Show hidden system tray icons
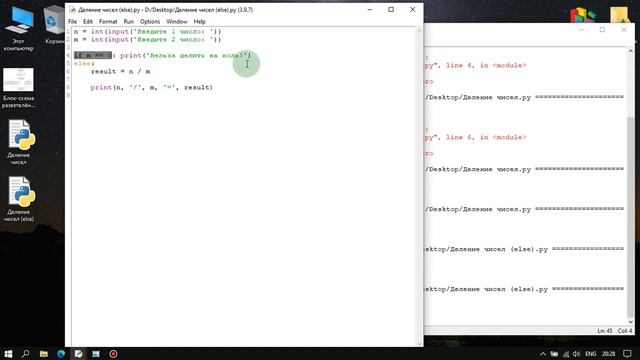 coord(543,354)
